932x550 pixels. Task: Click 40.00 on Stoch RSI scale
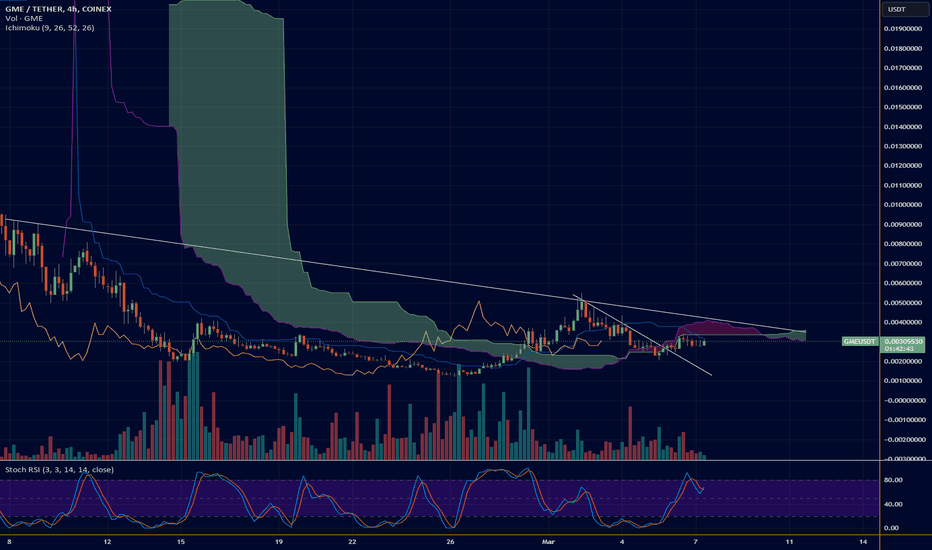coord(893,504)
